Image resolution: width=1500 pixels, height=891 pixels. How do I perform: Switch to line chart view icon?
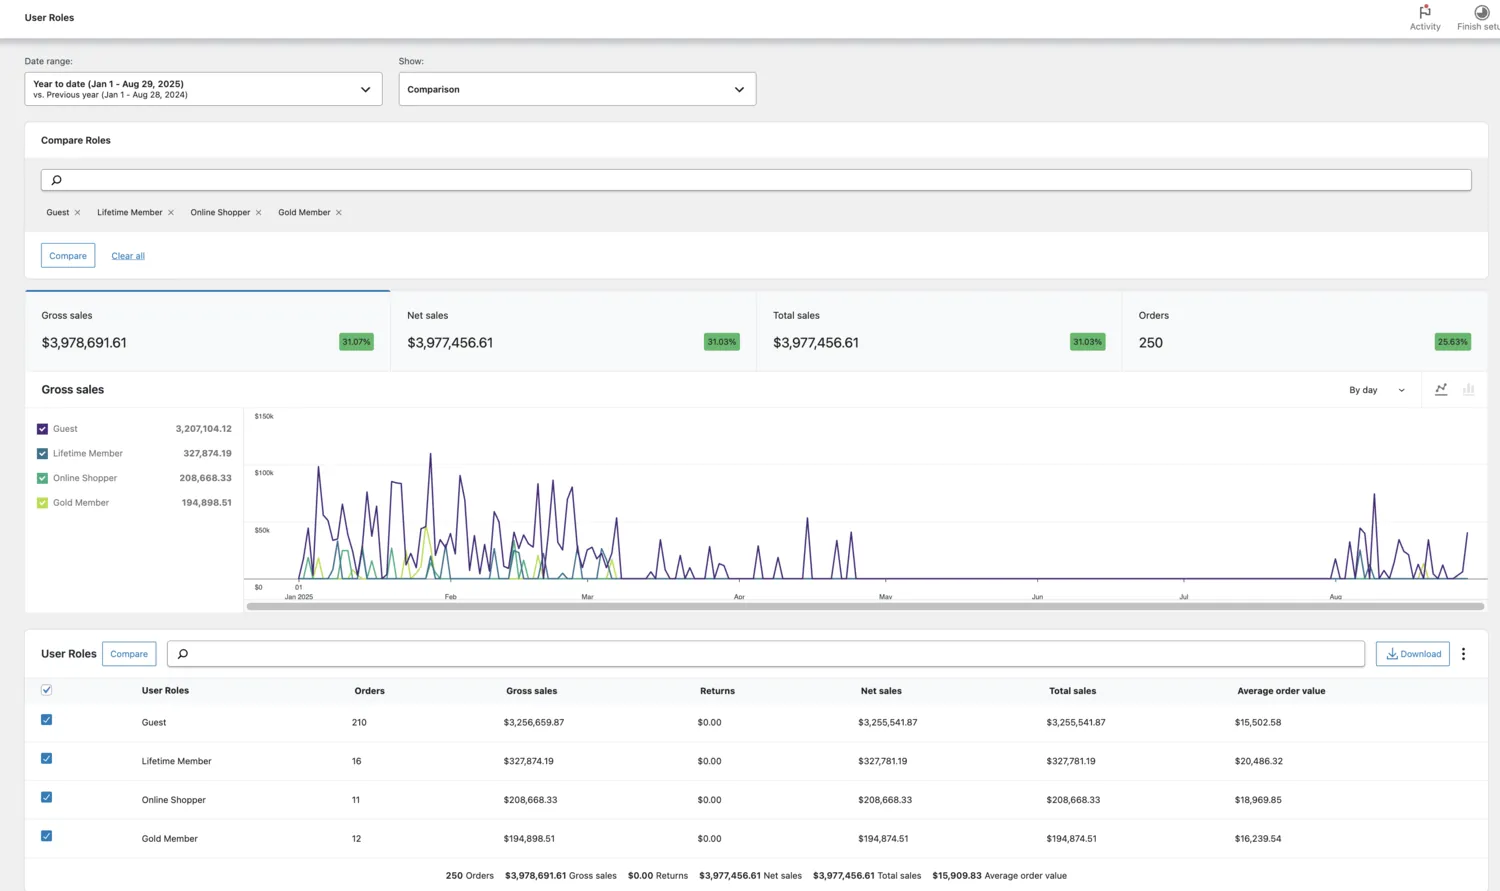(1441, 390)
